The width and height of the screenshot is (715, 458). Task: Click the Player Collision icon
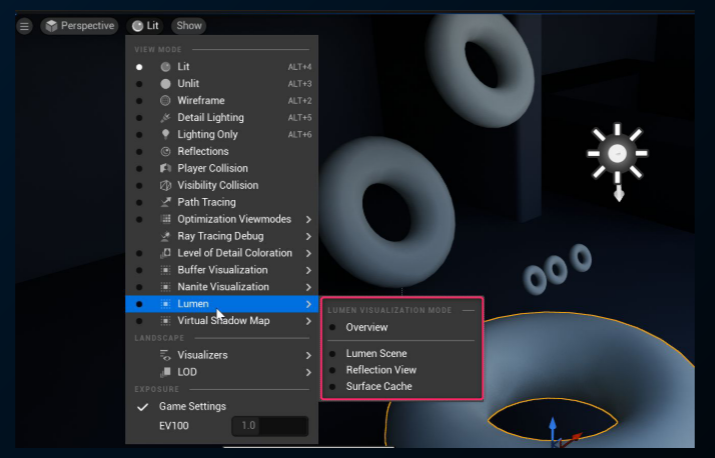tap(166, 168)
